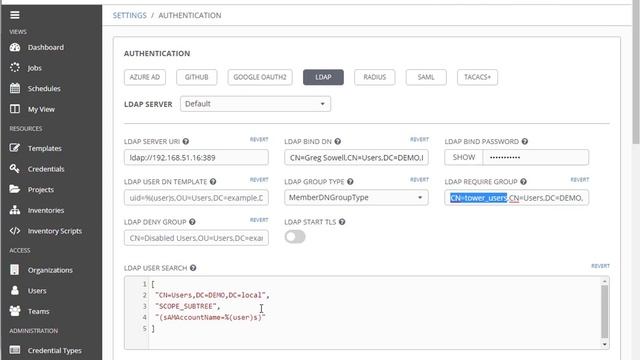Click the SCOPE_SUBTREE line in editor

coord(187,306)
